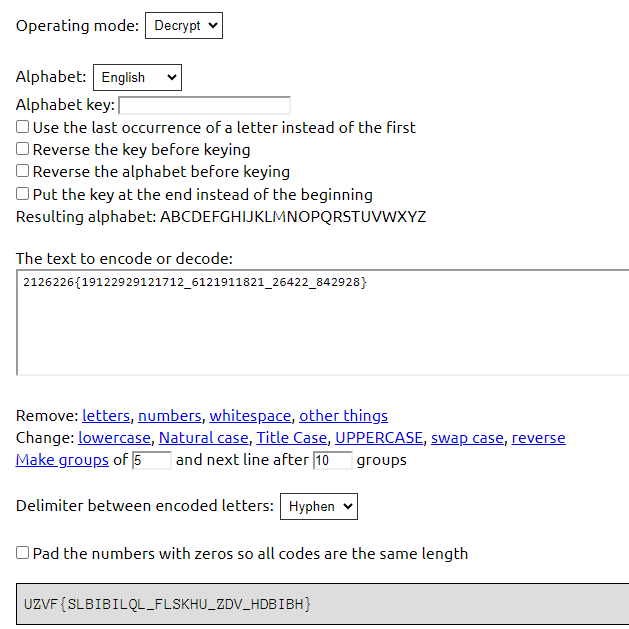Toggle Put the key at the end
629x629 pixels.
(x=22, y=194)
